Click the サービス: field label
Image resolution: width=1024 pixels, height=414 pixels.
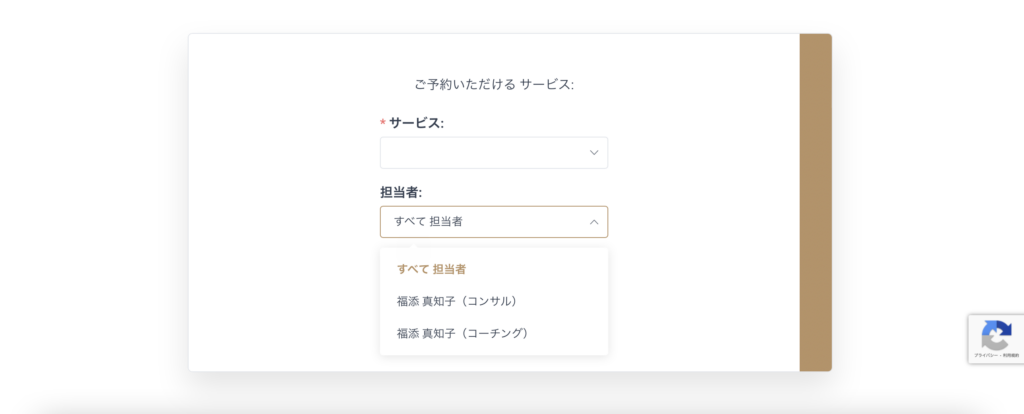coord(416,123)
